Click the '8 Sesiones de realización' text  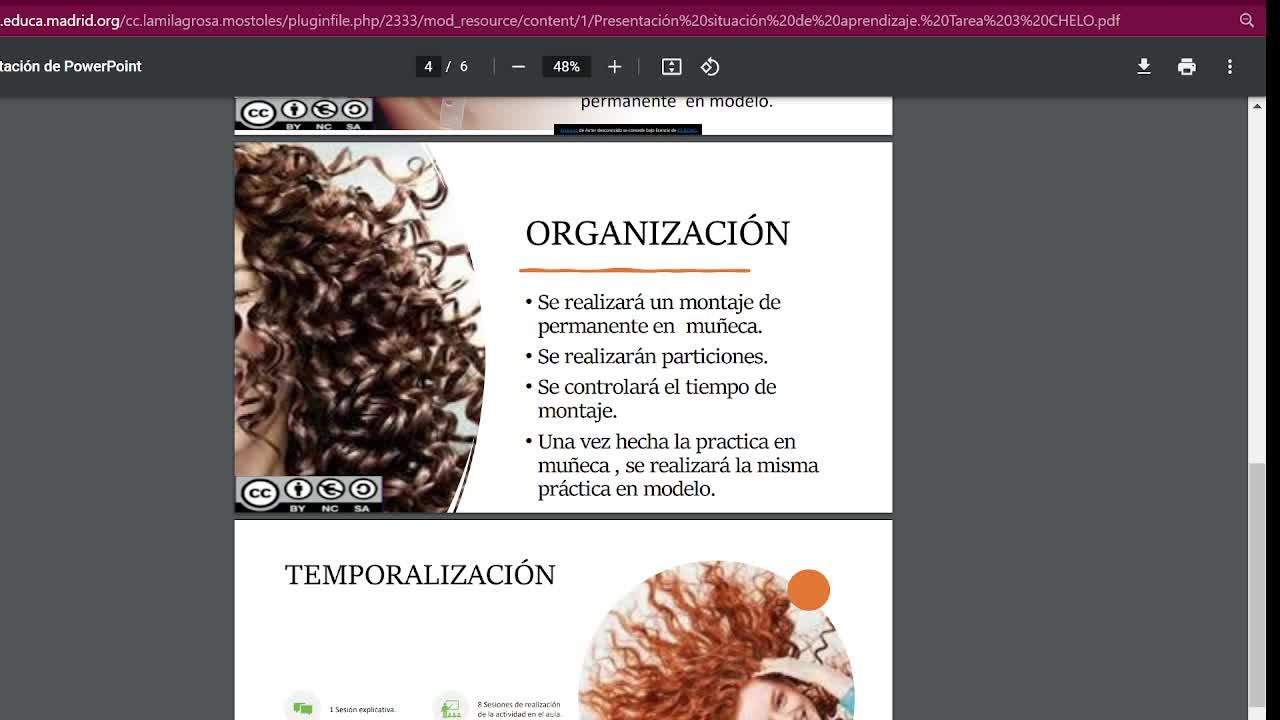[x=519, y=709]
